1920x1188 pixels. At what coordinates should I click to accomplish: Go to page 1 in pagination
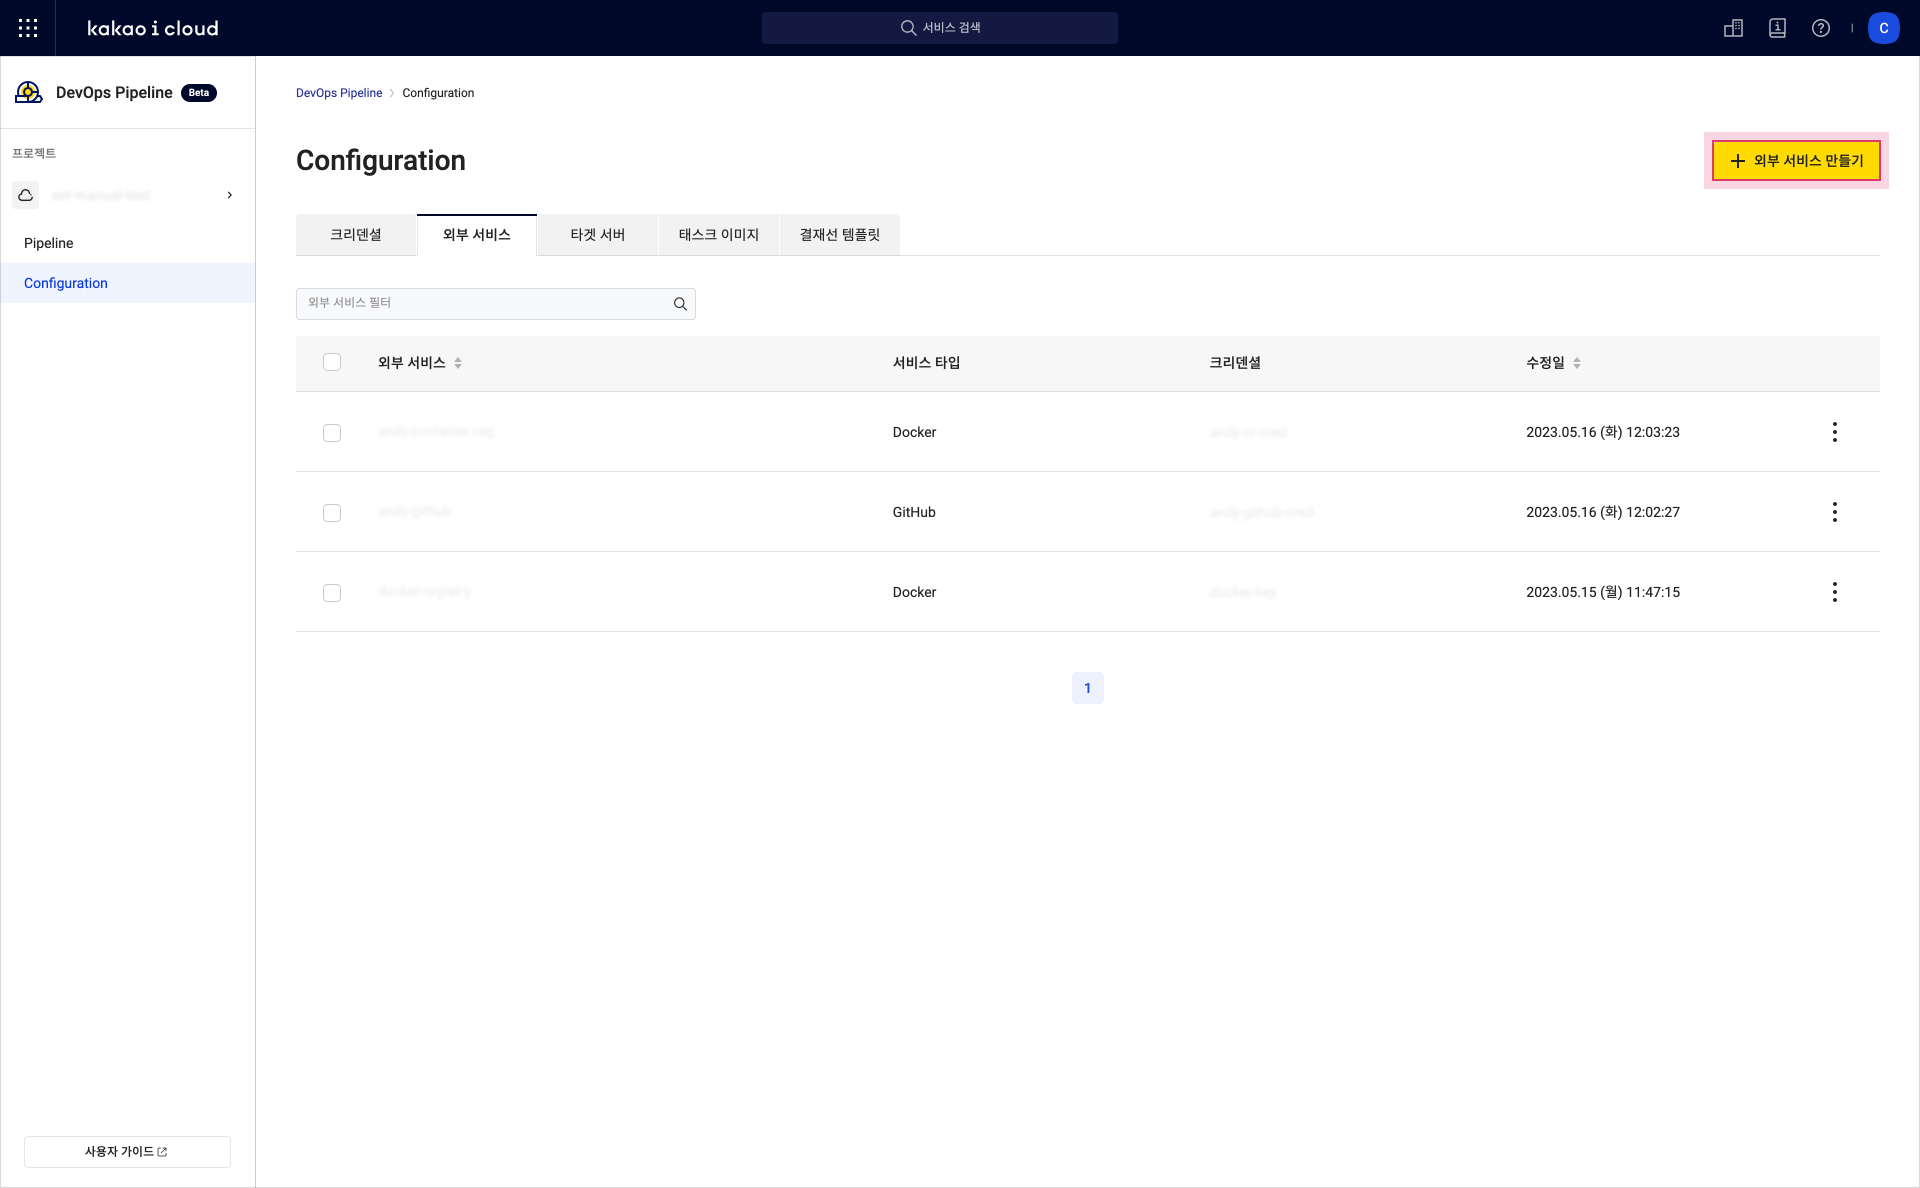click(1088, 688)
